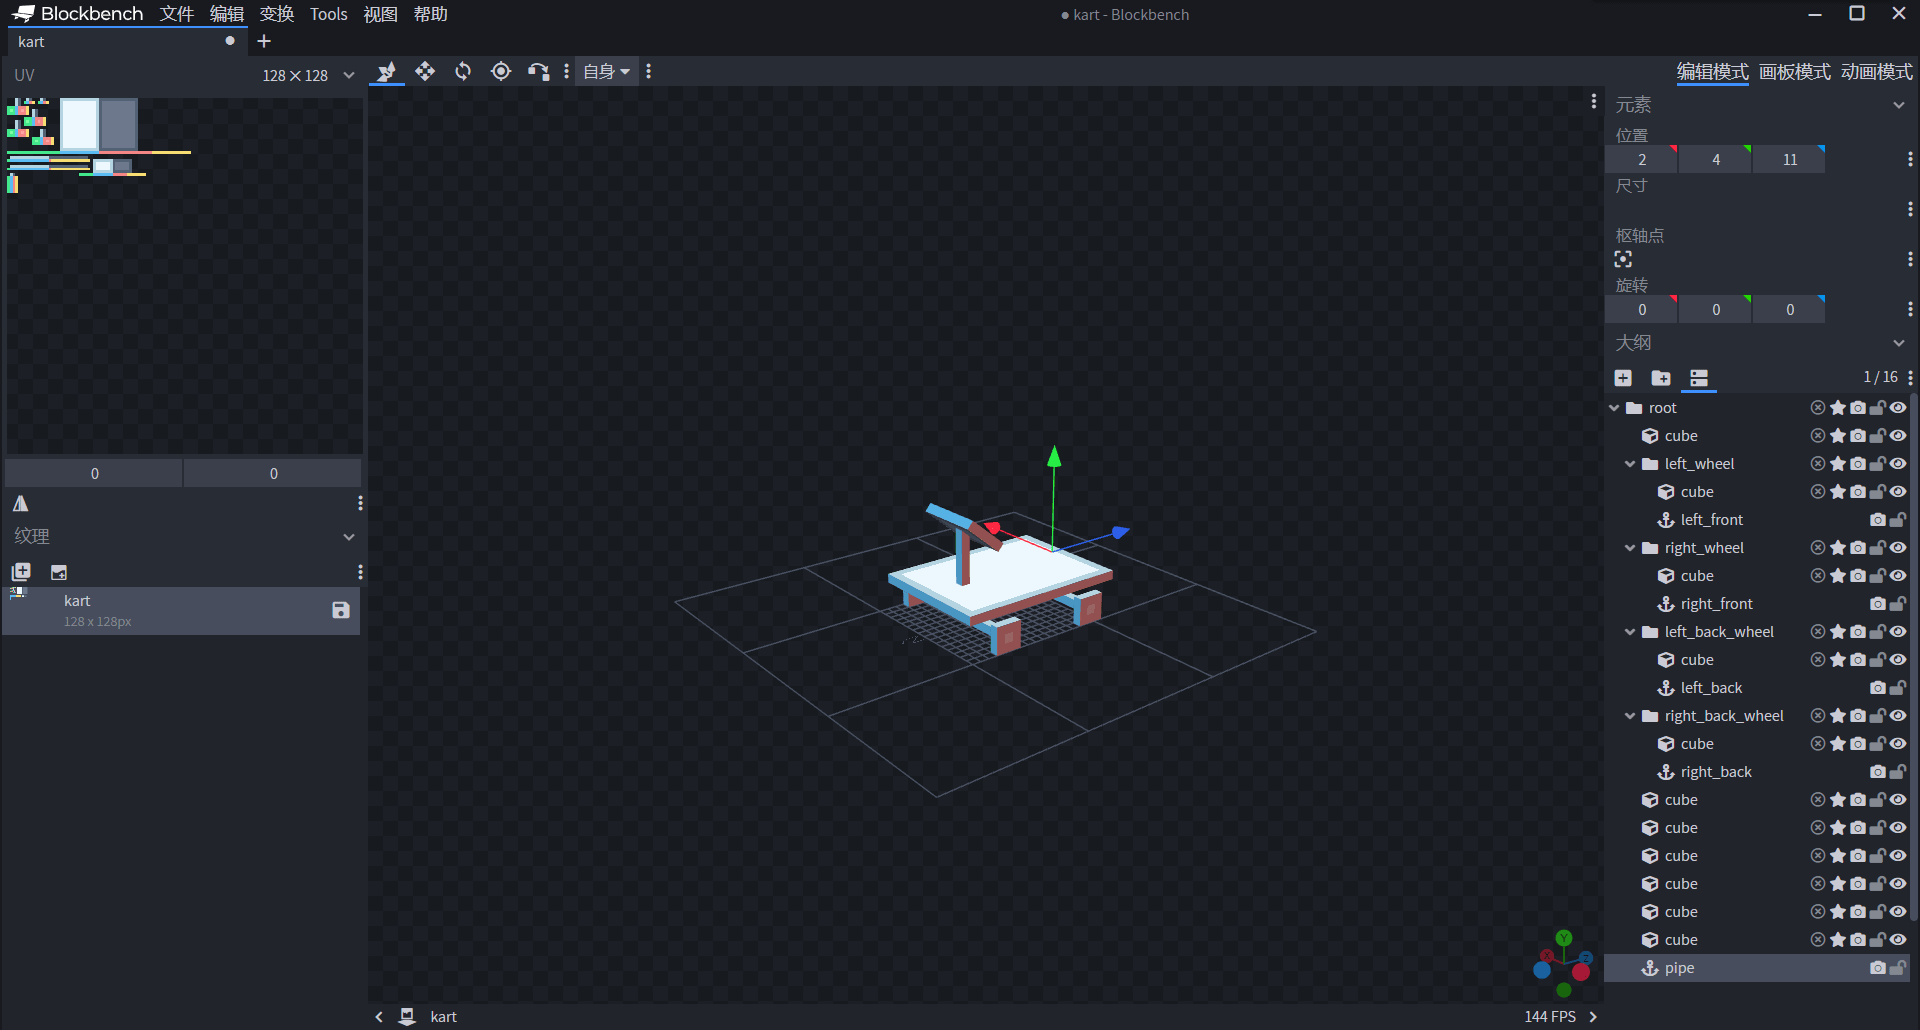Screen dimensions: 1920x1030
Task: Switch to 动画模式 tab
Action: tap(1876, 72)
